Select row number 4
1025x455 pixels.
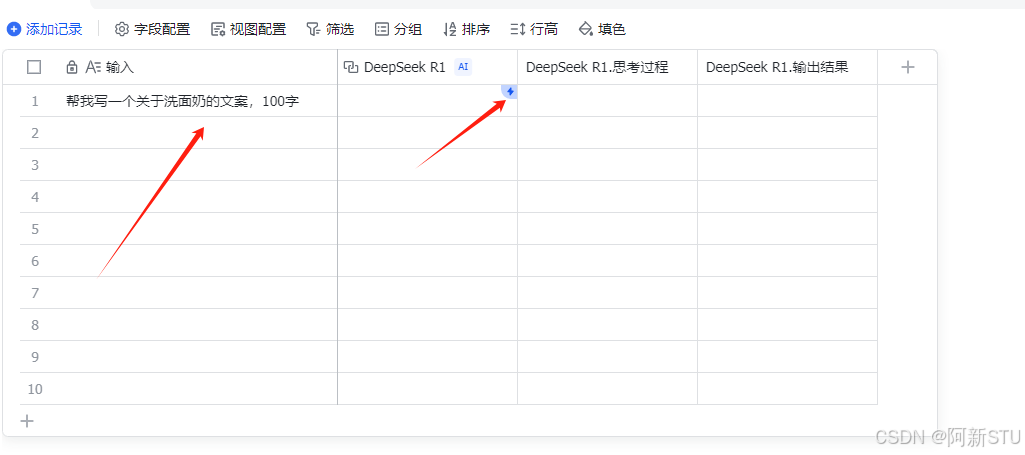(35, 197)
